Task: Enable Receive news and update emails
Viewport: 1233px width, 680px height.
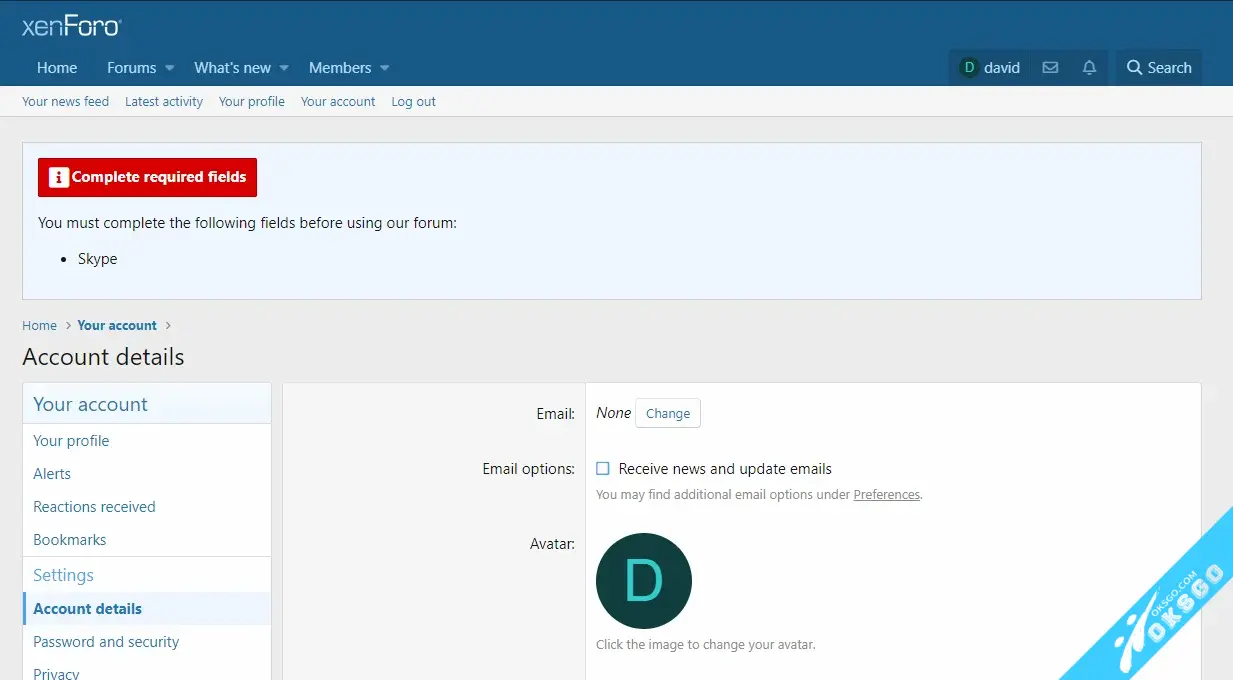Action: coord(603,469)
